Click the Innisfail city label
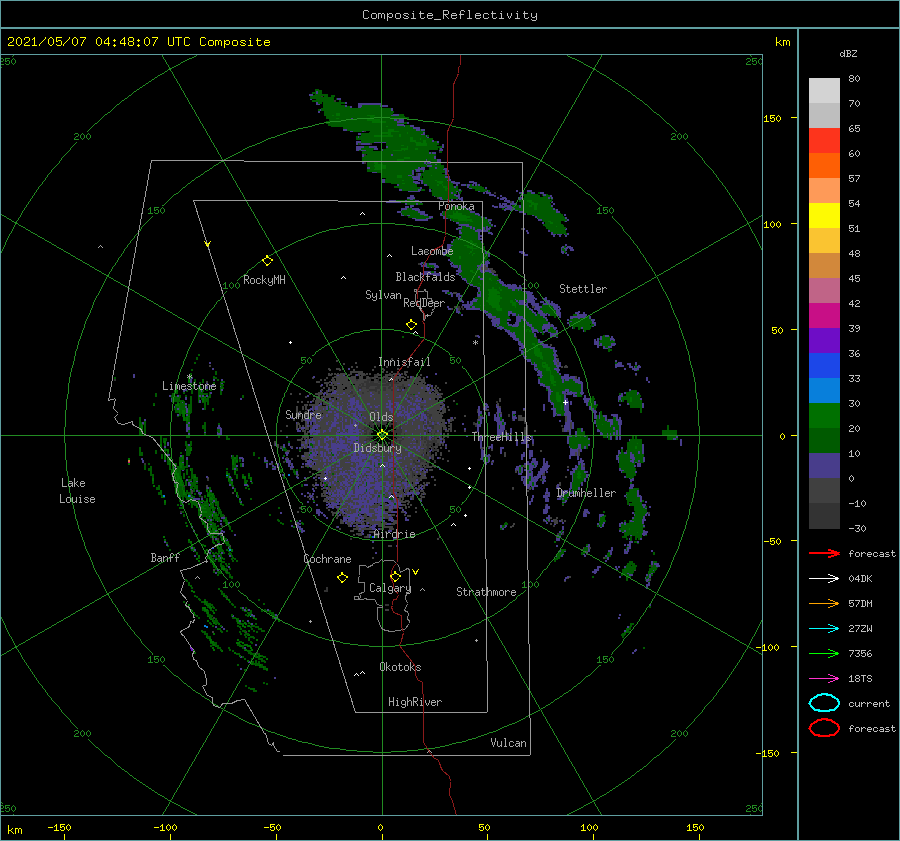The width and height of the screenshot is (900, 841). pos(404,362)
